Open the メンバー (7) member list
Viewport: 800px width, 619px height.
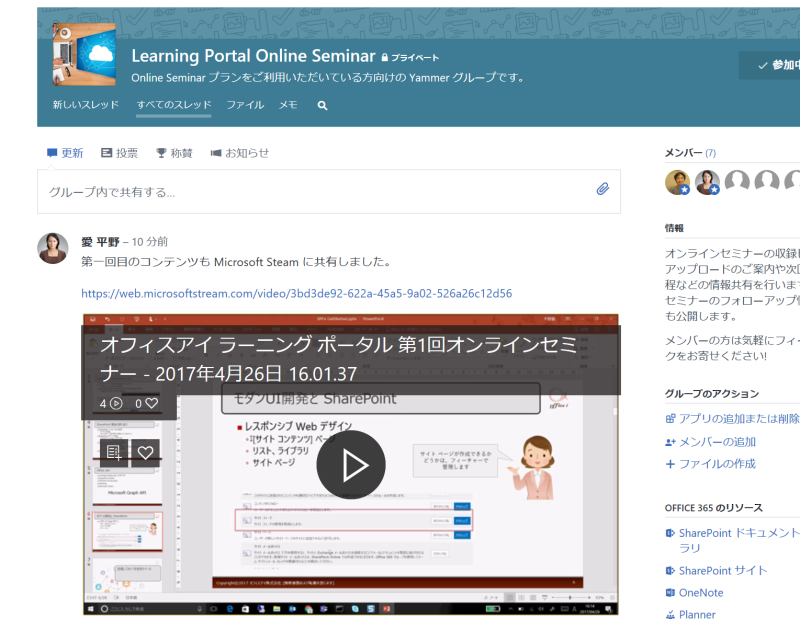[x=690, y=153]
